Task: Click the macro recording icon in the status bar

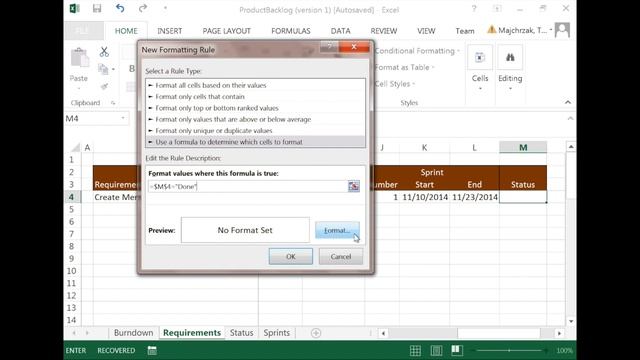Action: [x=152, y=350]
